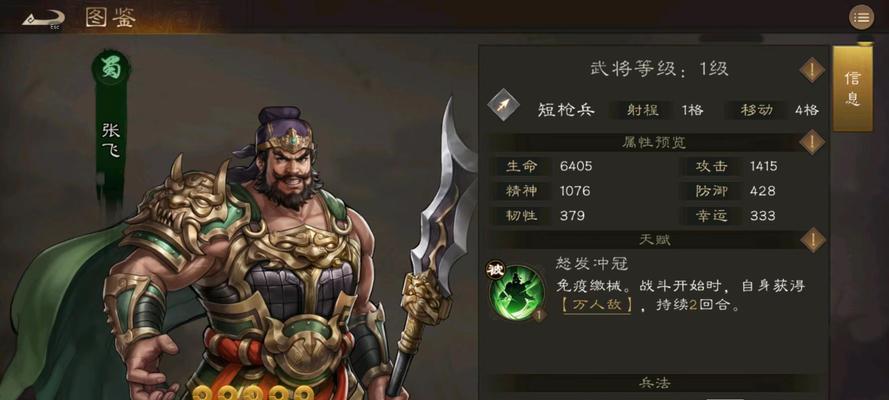Click the 天赋 section header
The height and width of the screenshot is (400, 889).
tap(655, 240)
